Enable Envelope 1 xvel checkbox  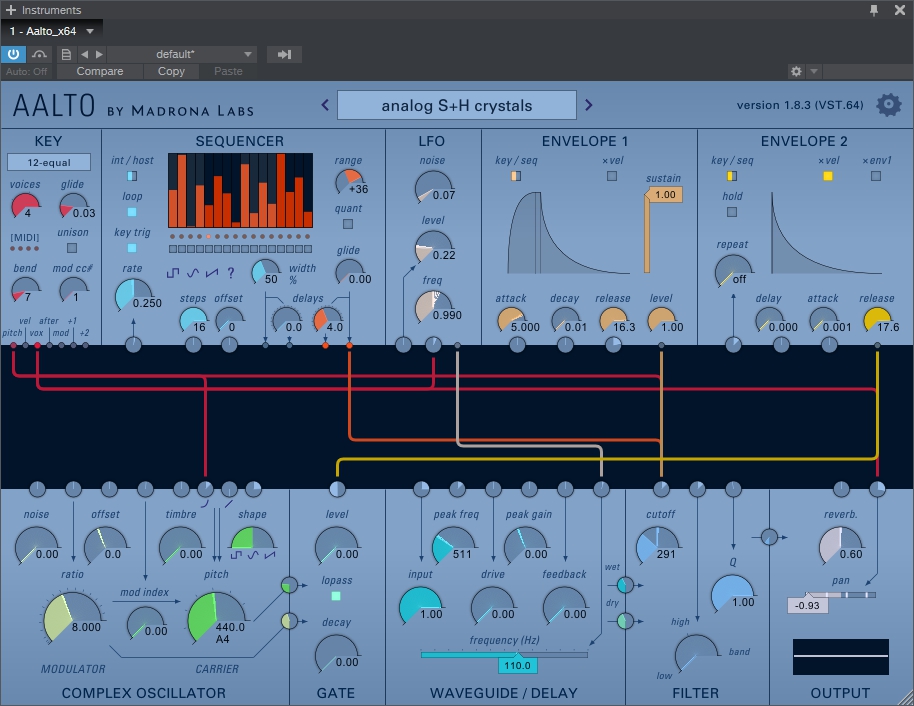point(611,175)
